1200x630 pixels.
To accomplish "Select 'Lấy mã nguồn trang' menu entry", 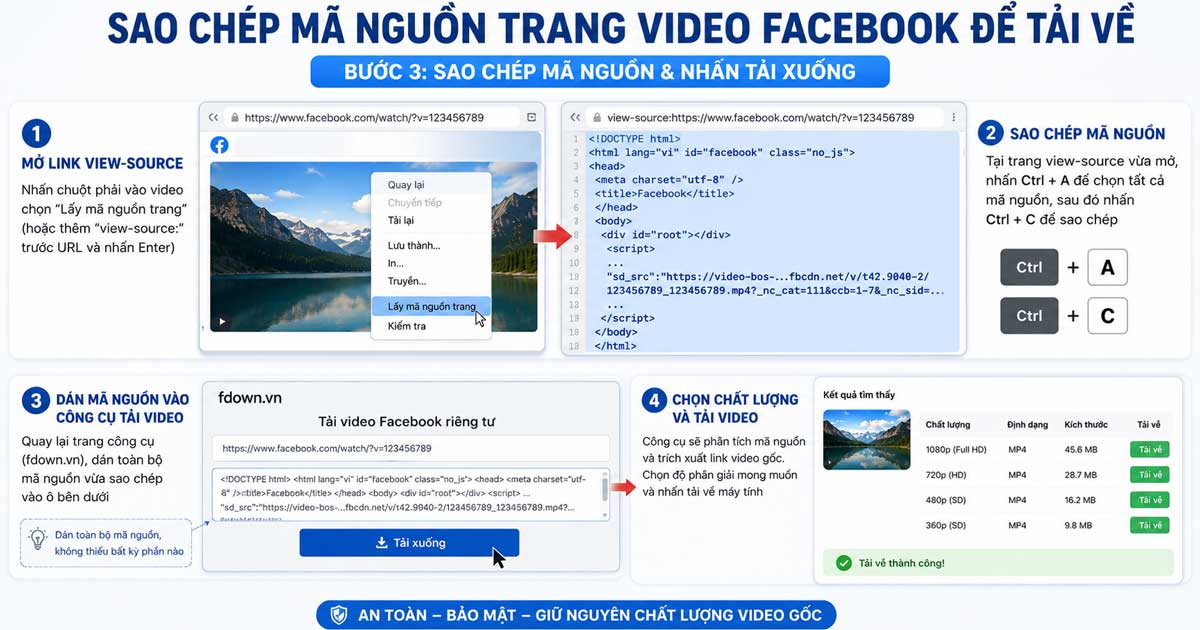I will (431, 306).
